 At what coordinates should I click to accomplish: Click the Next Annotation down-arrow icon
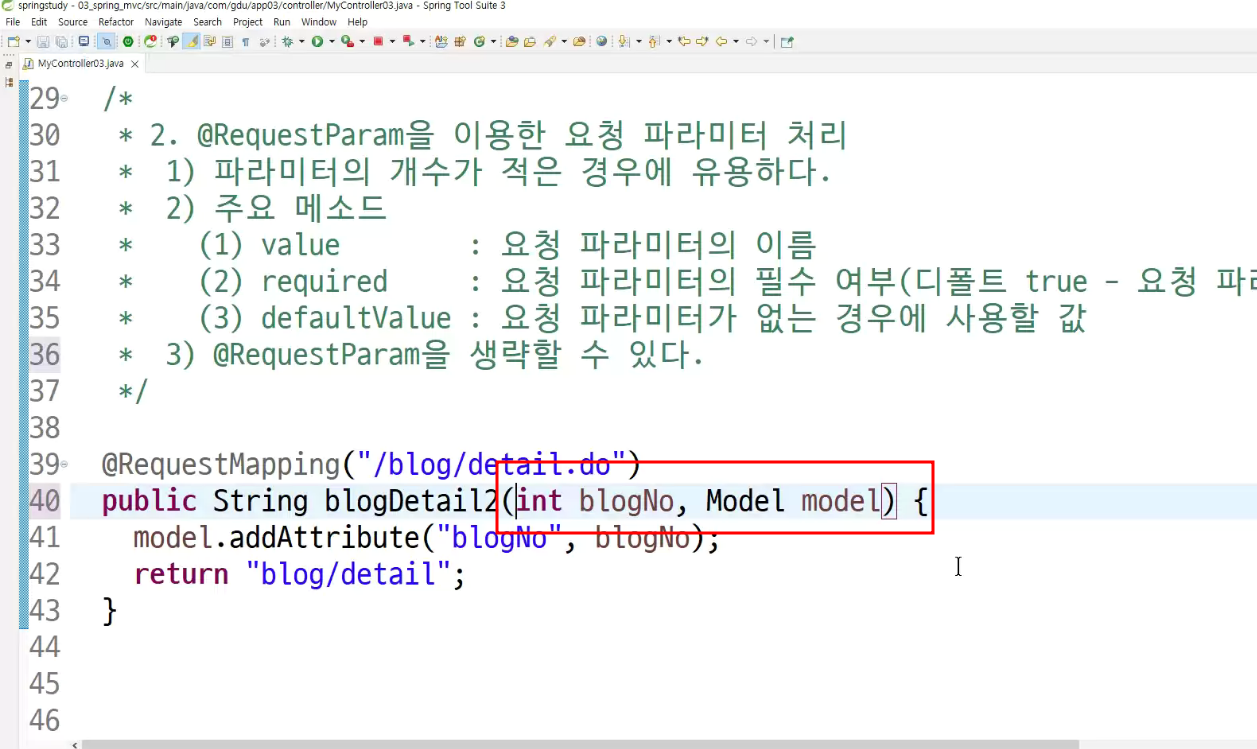(x=624, y=42)
